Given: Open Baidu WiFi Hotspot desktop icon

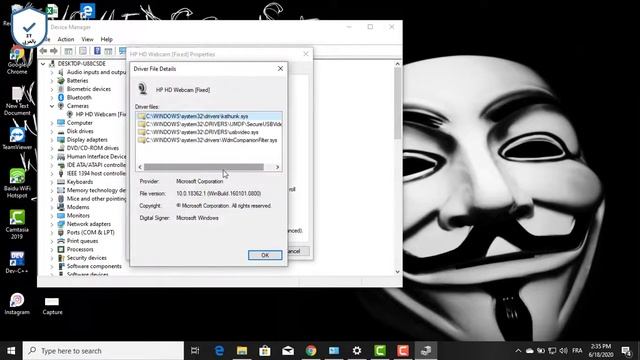Looking at the screenshot, I should pos(17,184).
